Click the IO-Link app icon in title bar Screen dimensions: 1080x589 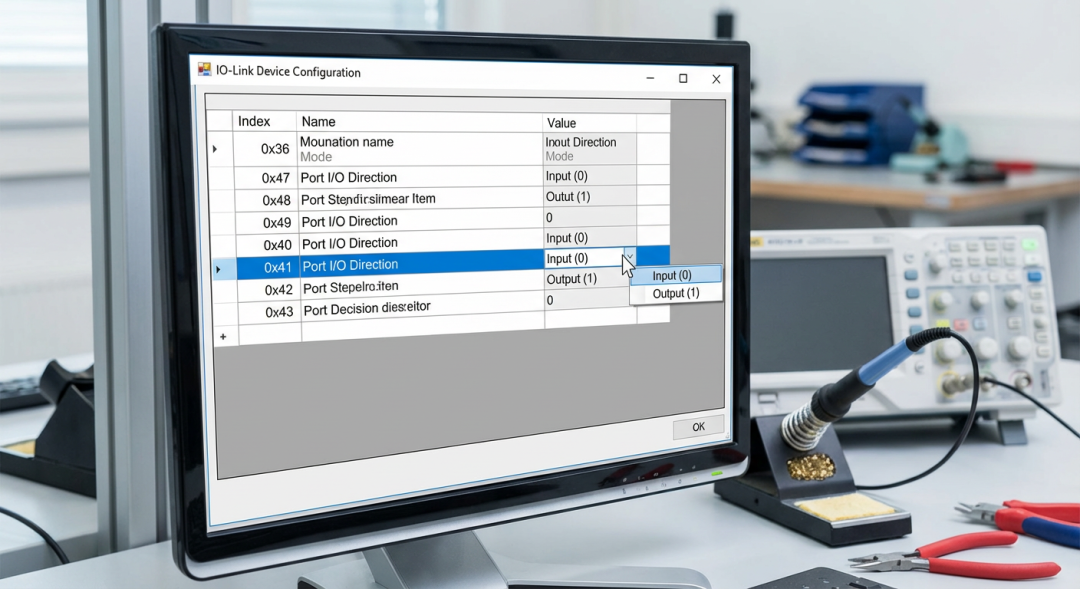point(205,70)
